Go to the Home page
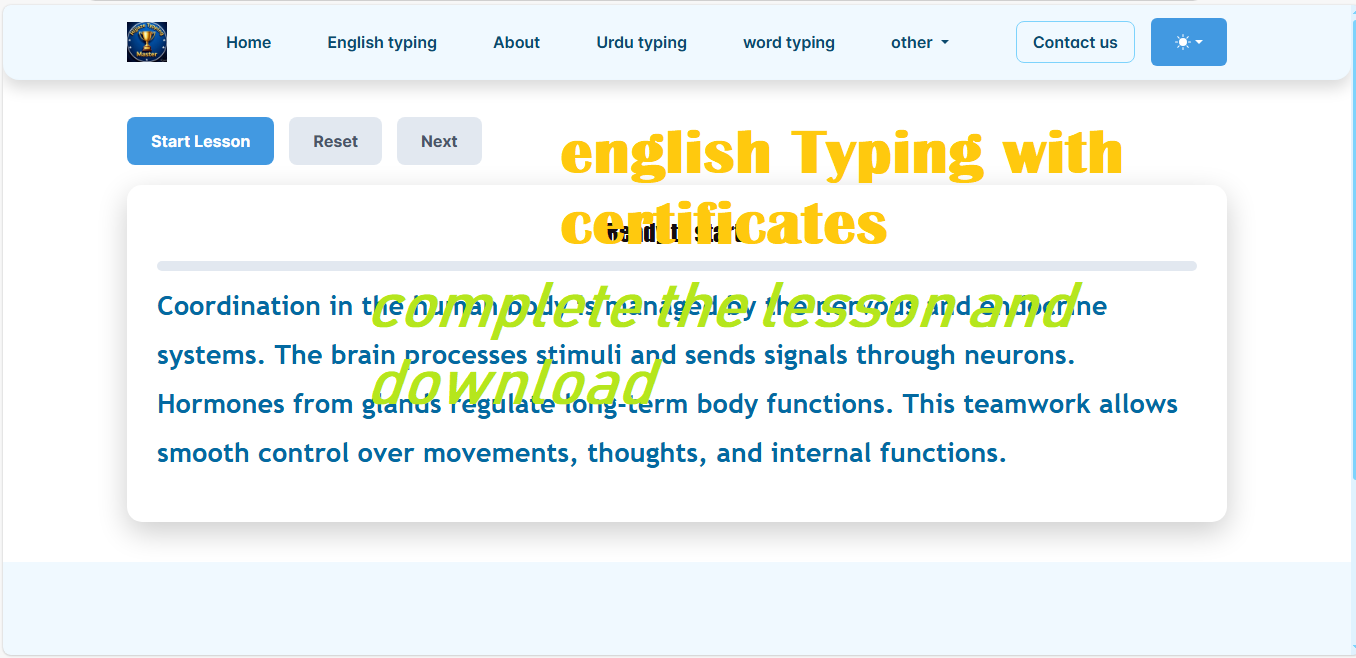The height and width of the screenshot is (658, 1356). pos(248,42)
